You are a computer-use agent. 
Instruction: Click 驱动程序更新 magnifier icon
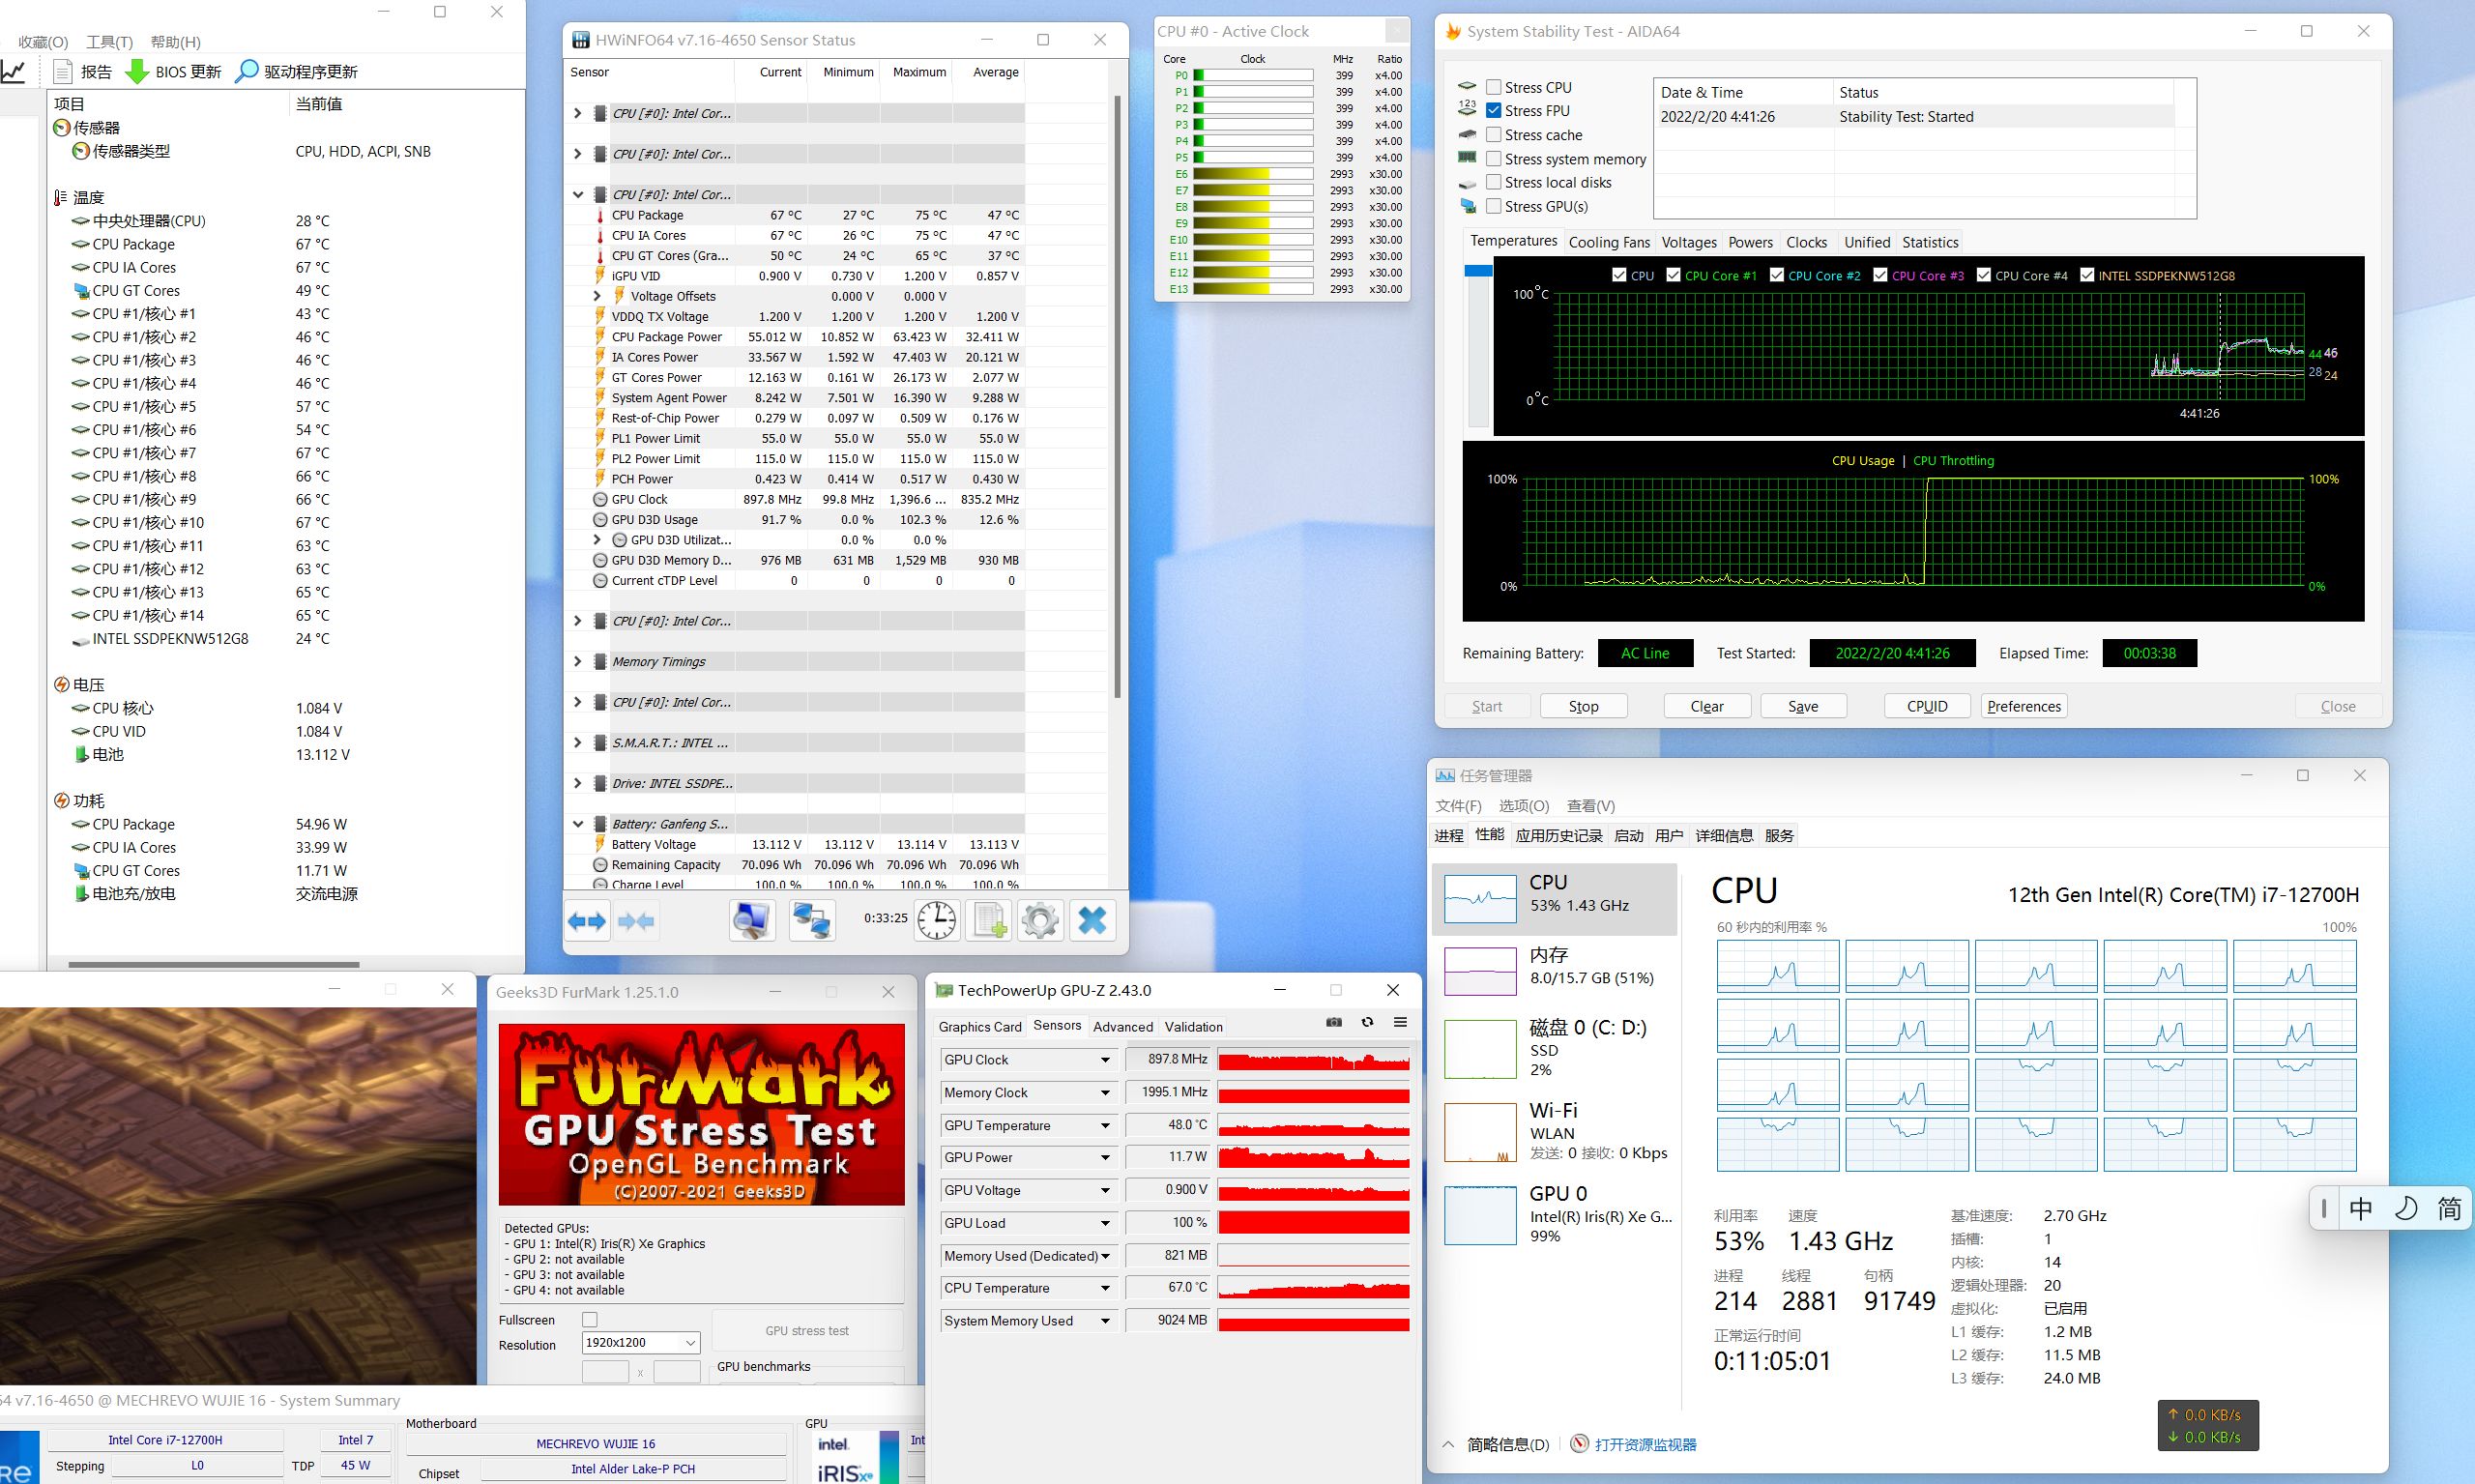coord(246,72)
